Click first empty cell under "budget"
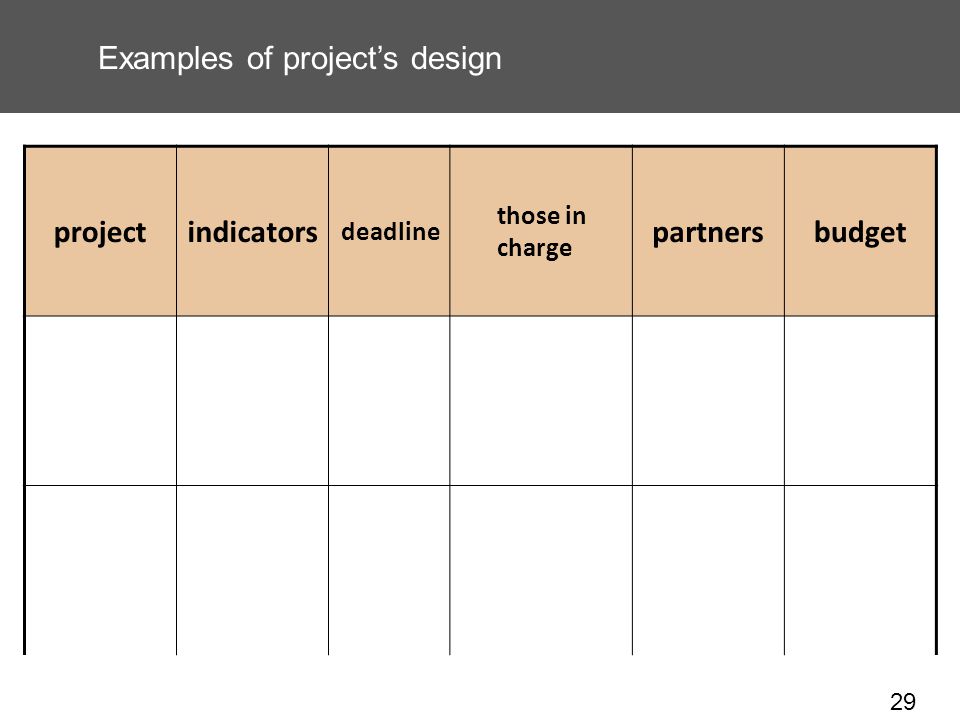This screenshot has width=960, height=720. tap(860, 400)
